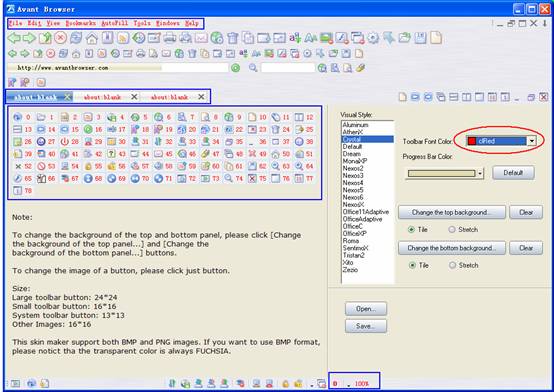Click the highlighter icon after the search box
Viewport: 554px width, 392px height.
(x=360, y=68)
